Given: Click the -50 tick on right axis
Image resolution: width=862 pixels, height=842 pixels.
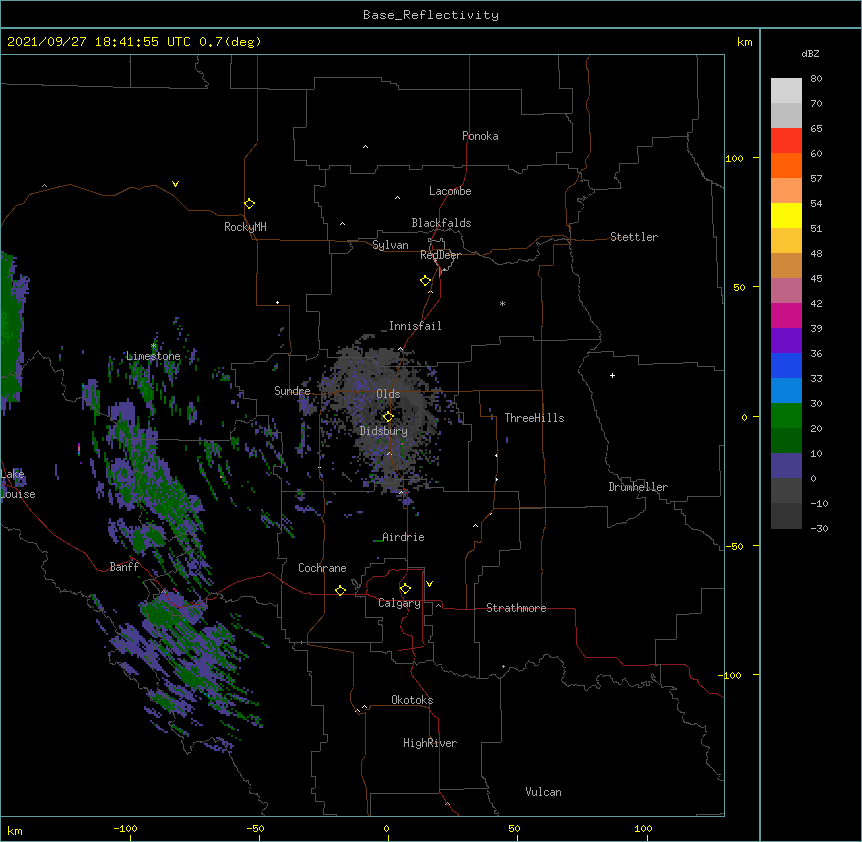Looking at the screenshot, I should 734,546.
